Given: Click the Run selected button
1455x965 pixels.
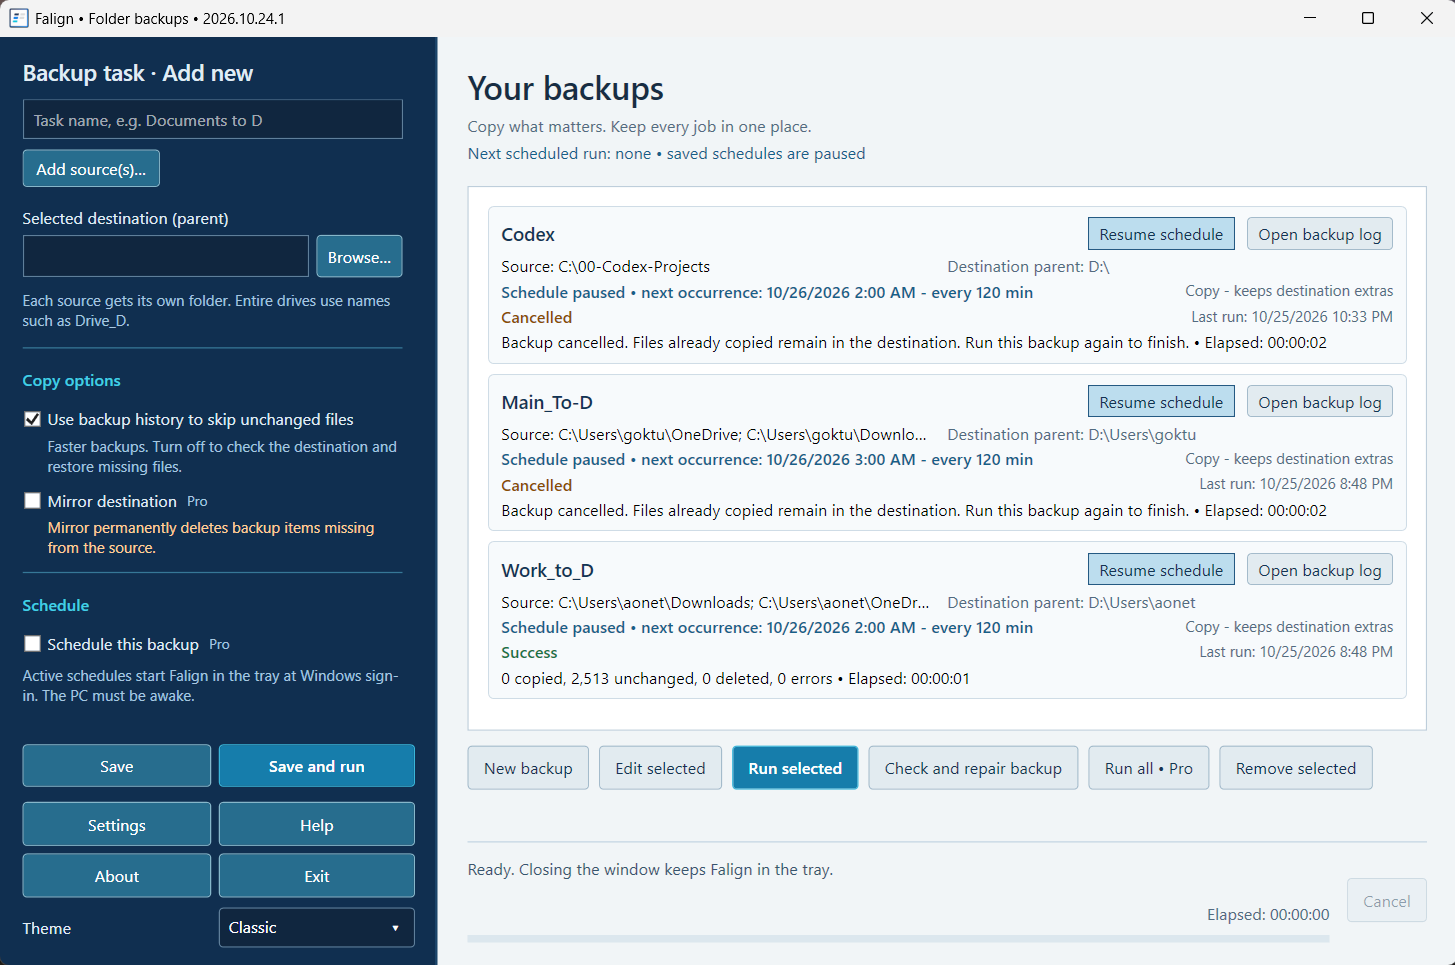Looking at the screenshot, I should coord(795,768).
